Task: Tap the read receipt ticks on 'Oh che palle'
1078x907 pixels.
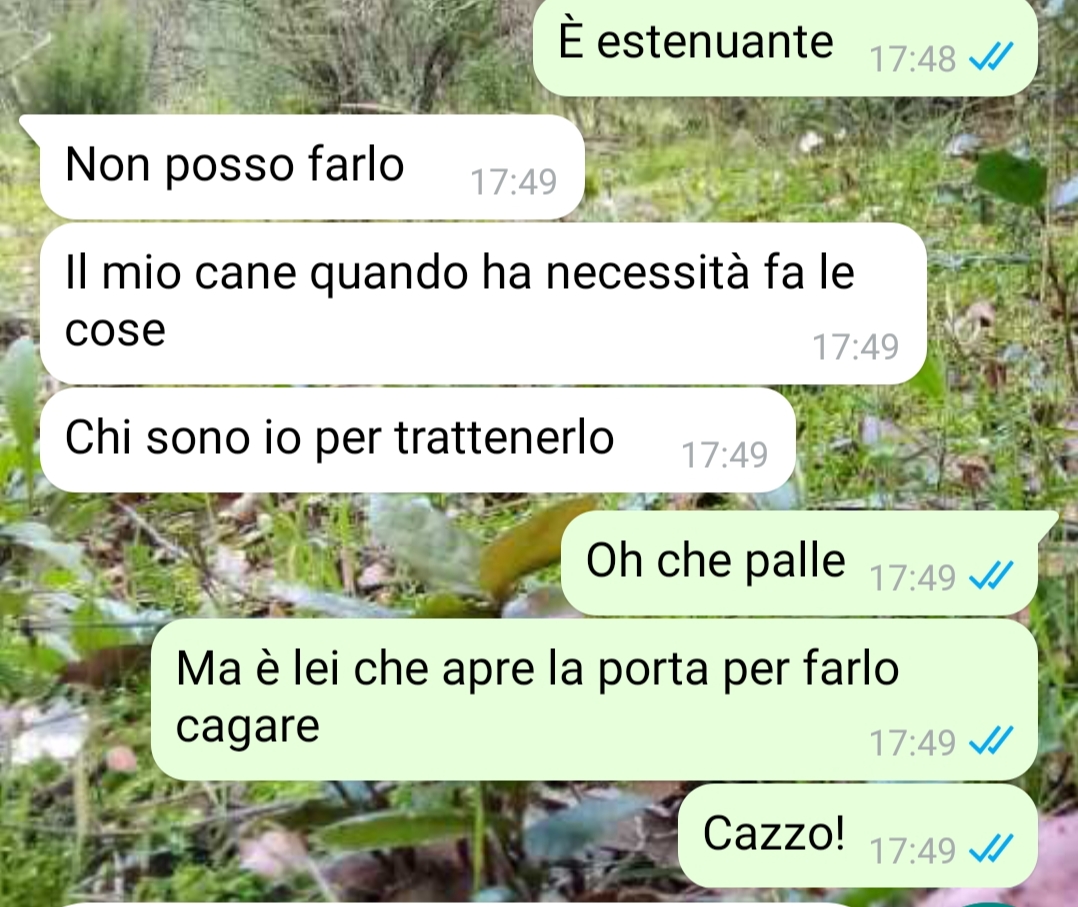Action: [x=991, y=576]
